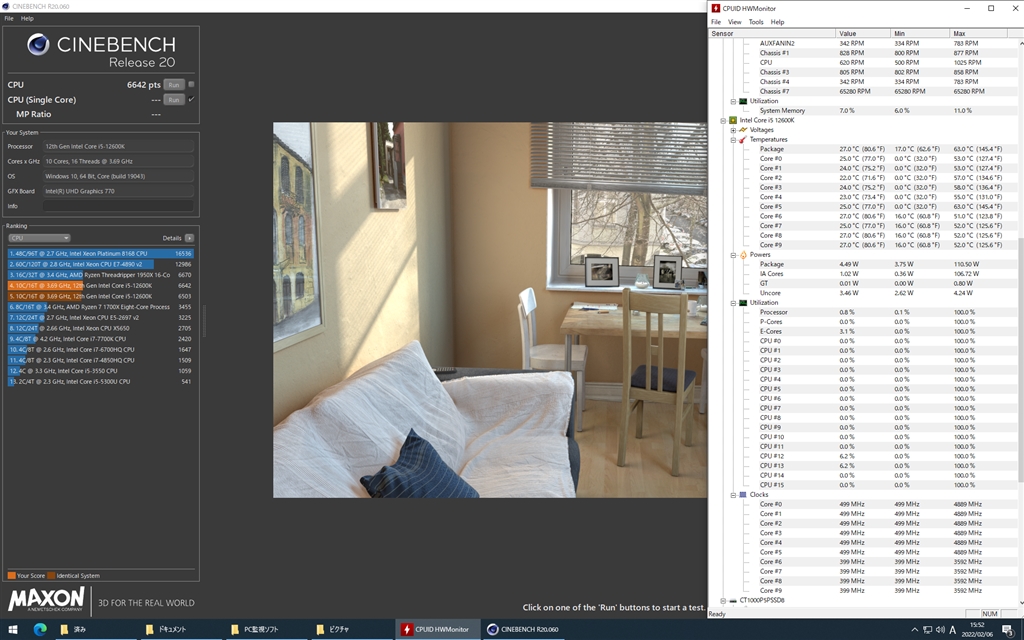Show hidden system tray icons
Screen dimensions: 1024x640
[x=914, y=630]
